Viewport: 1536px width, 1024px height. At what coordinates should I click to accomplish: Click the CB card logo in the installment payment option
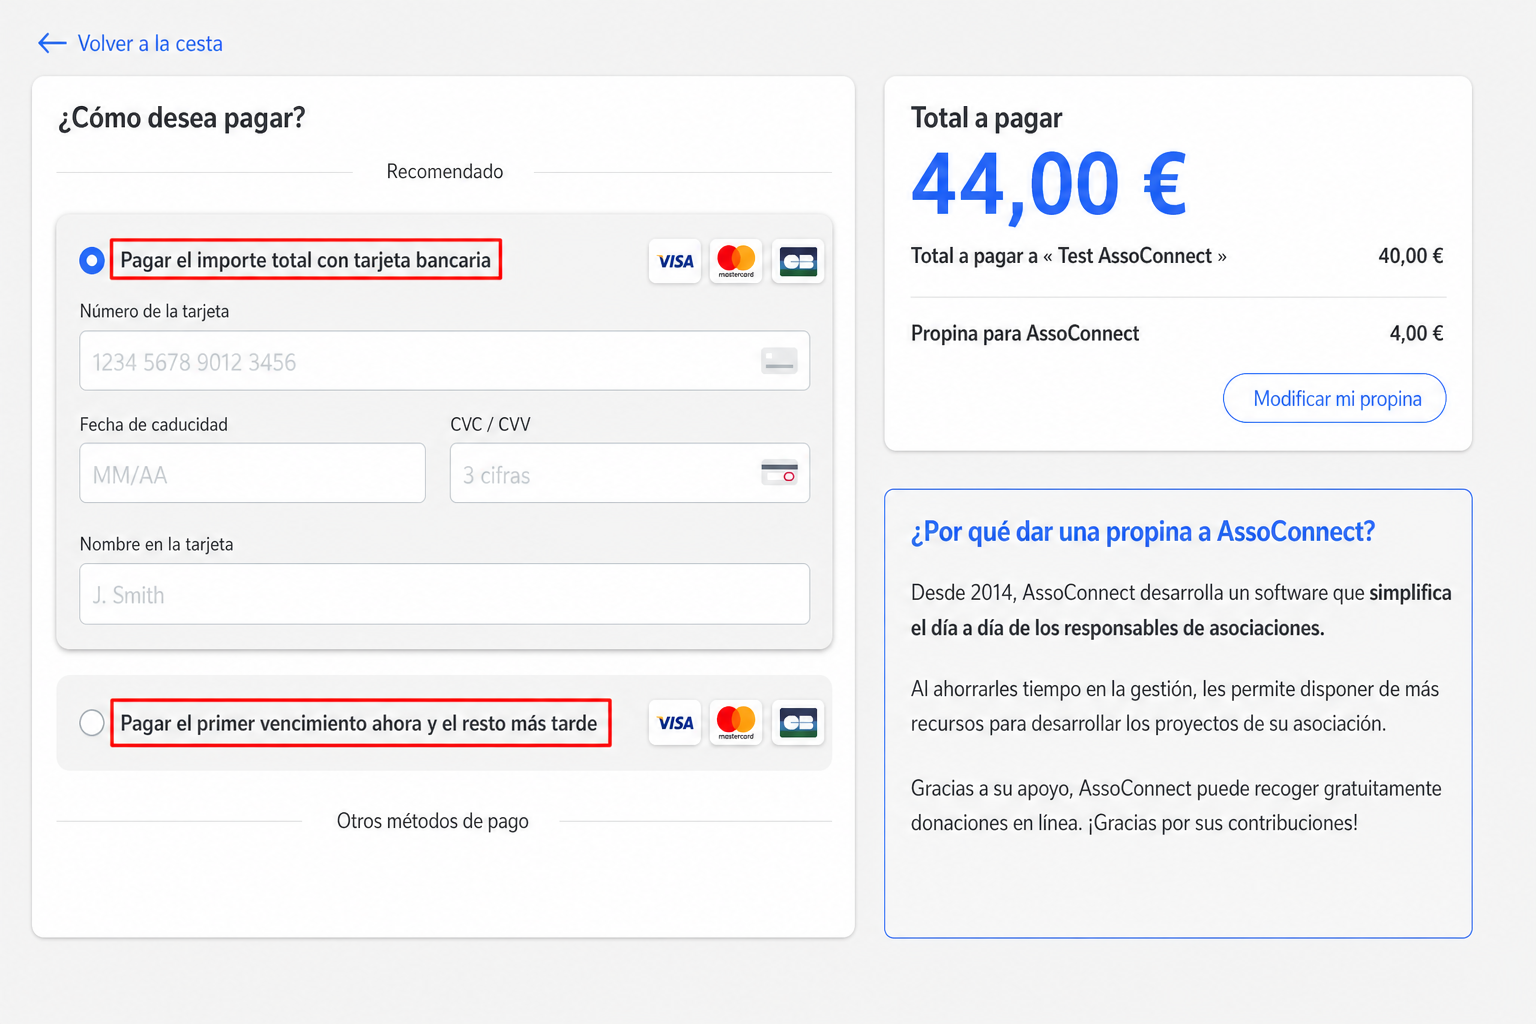click(x=798, y=723)
